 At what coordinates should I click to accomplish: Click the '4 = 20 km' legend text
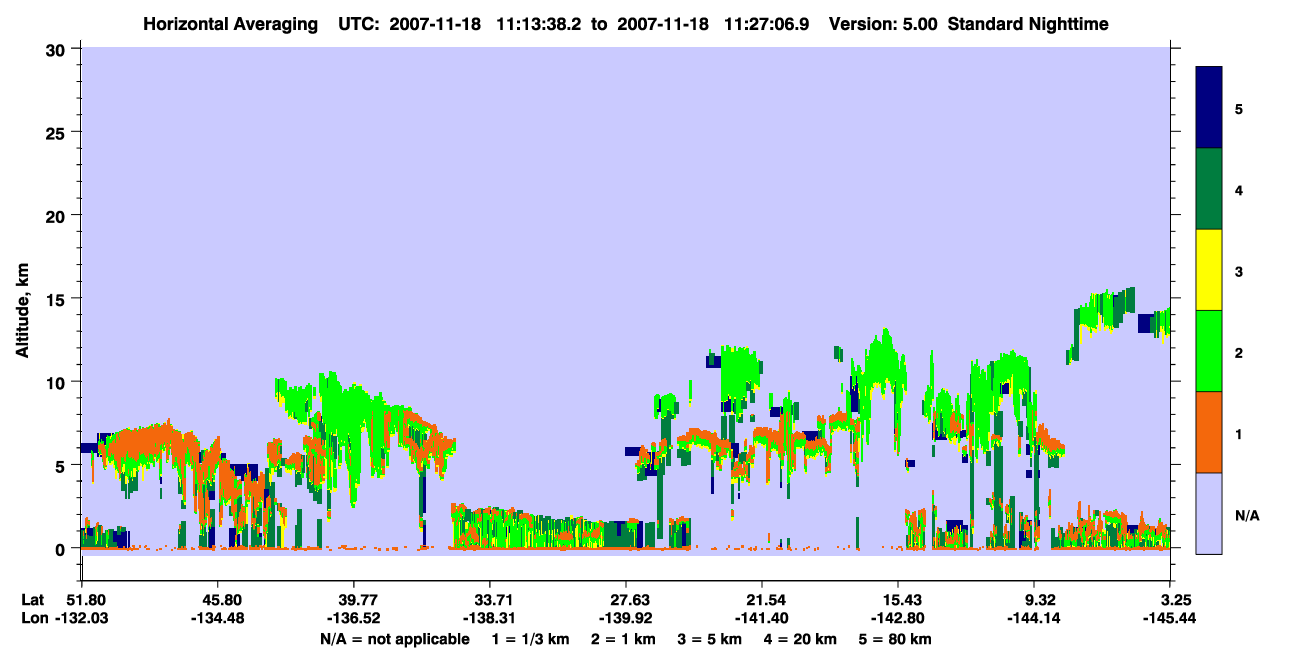tap(802, 638)
